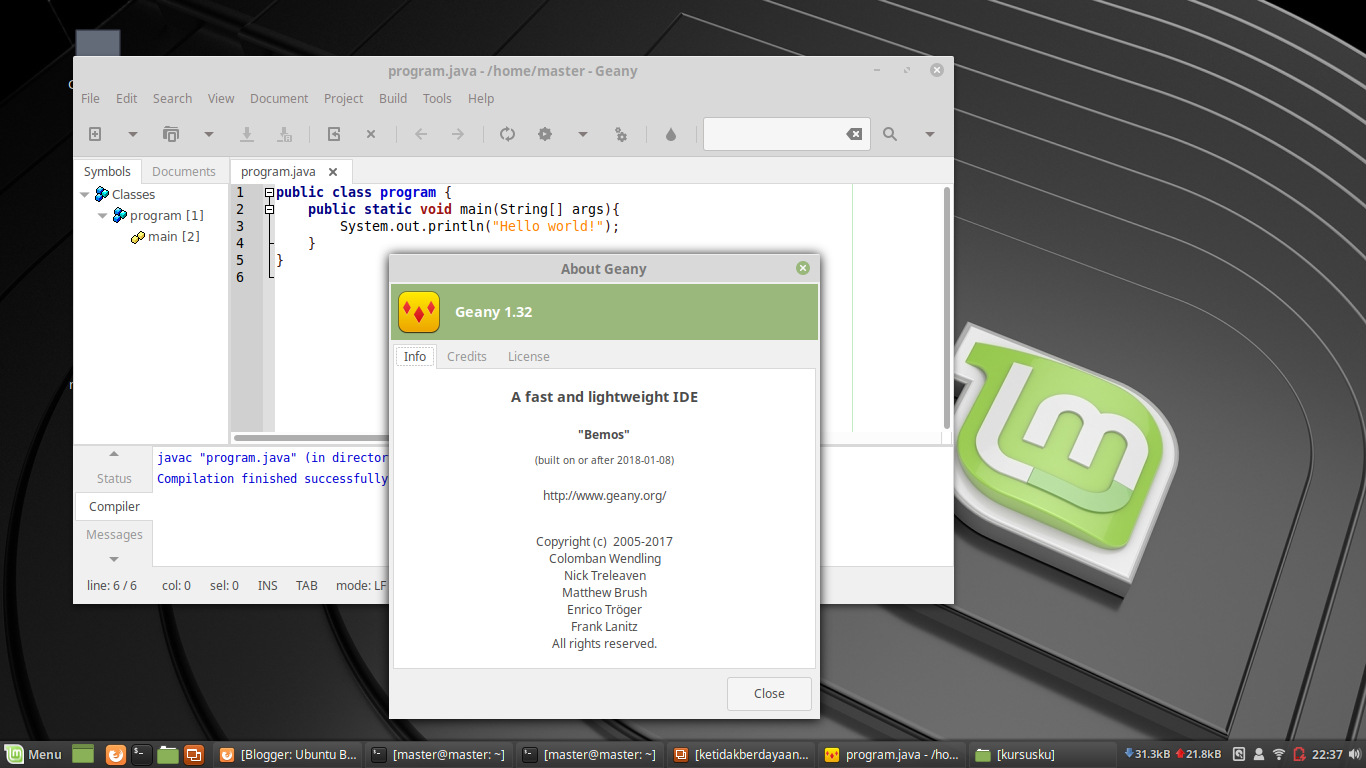Image resolution: width=1366 pixels, height=768 pixels.
Task: Switch to the License tab in About Geany
Action: [529, 356]
